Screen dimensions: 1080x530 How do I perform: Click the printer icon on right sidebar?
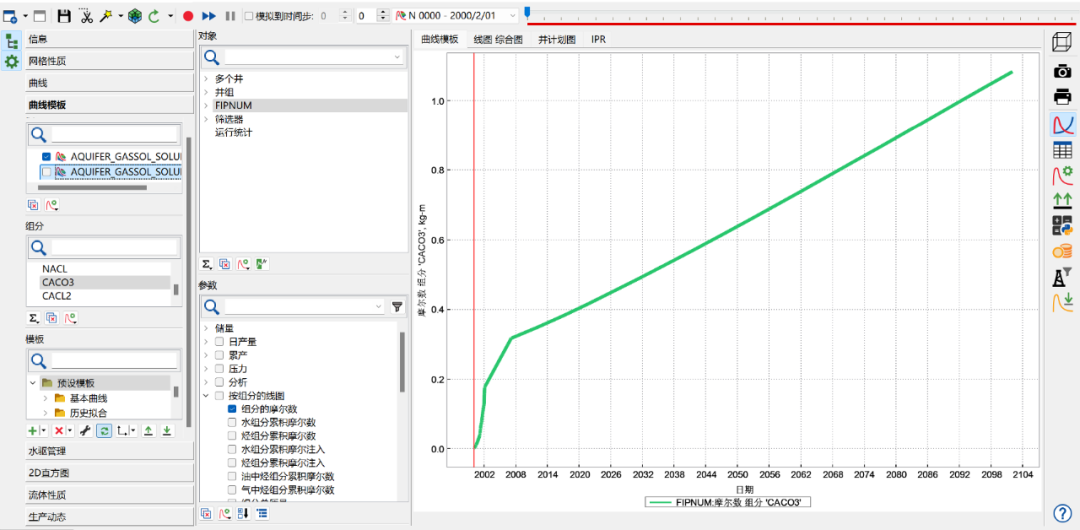(1062, 97)
